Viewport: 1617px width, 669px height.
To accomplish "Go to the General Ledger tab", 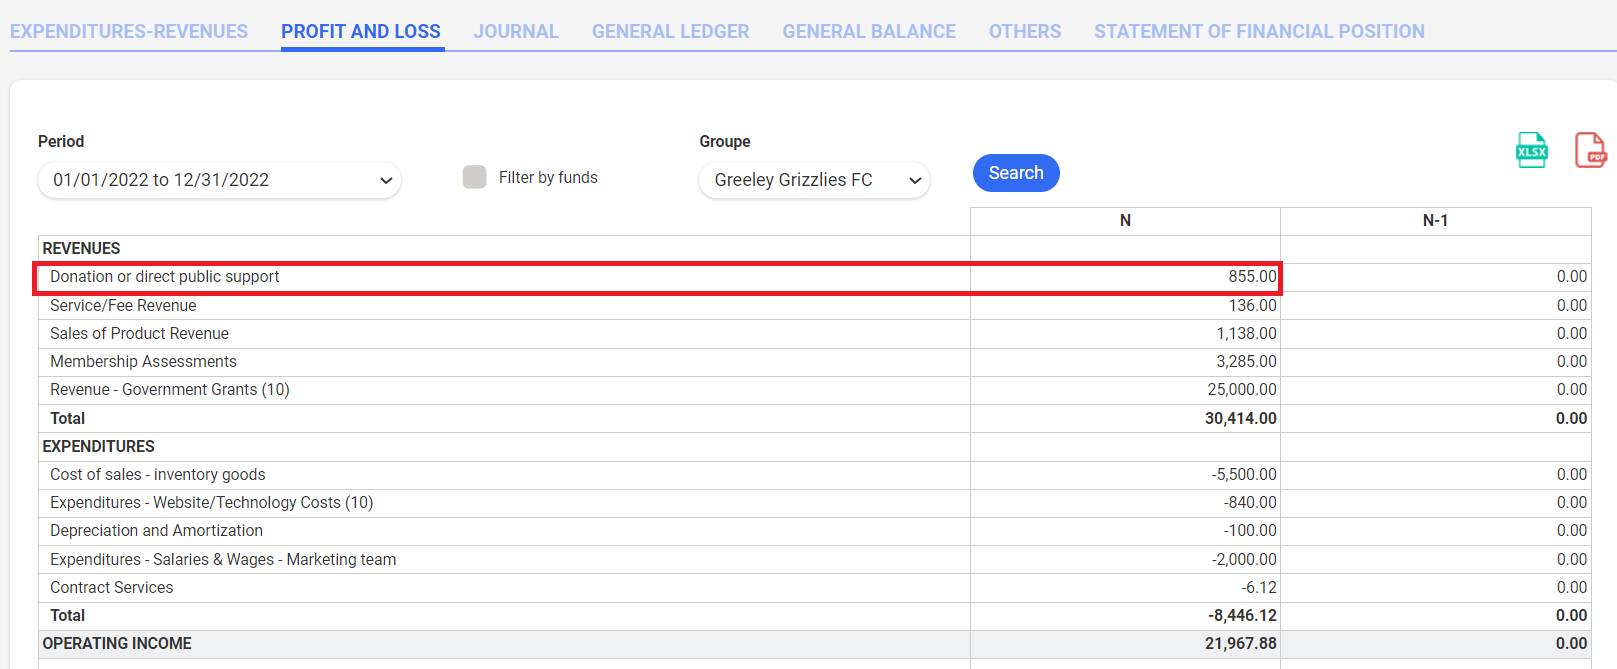I will click(x=670, y=31).
